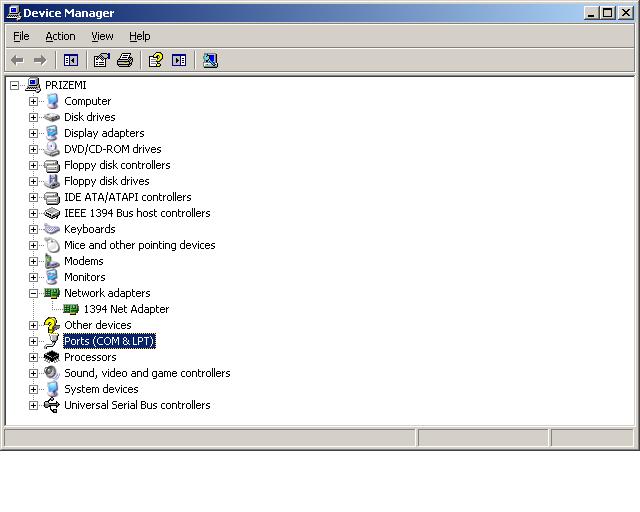Click the Forward arrow toolbar button
The height and width of the screenshot is (512, 640).
pyautogui.click(x=40, y=60)
